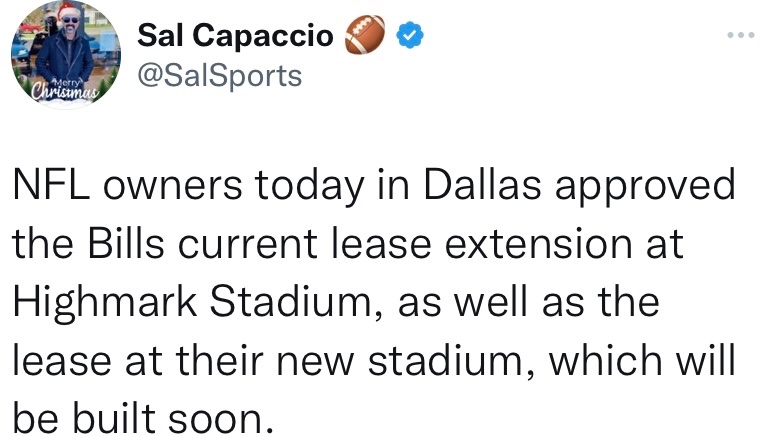Click the Merry Christmas banner on avatar
Viewport: 771px width, 436px height.
(65, 88)
